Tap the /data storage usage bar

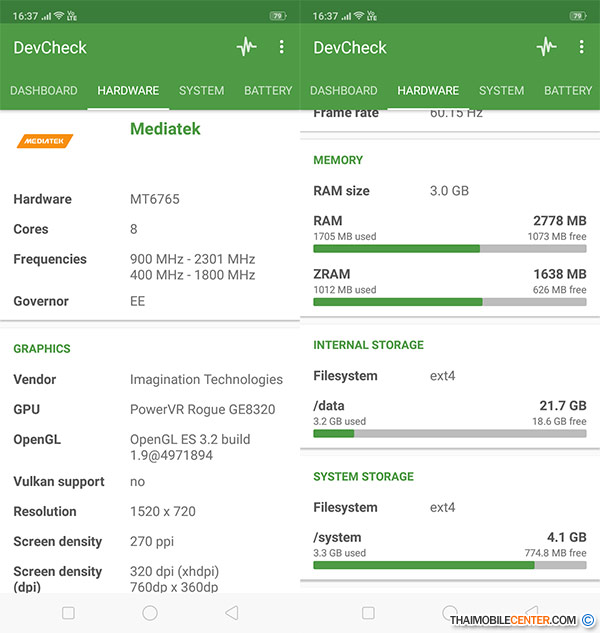[449, 433]
